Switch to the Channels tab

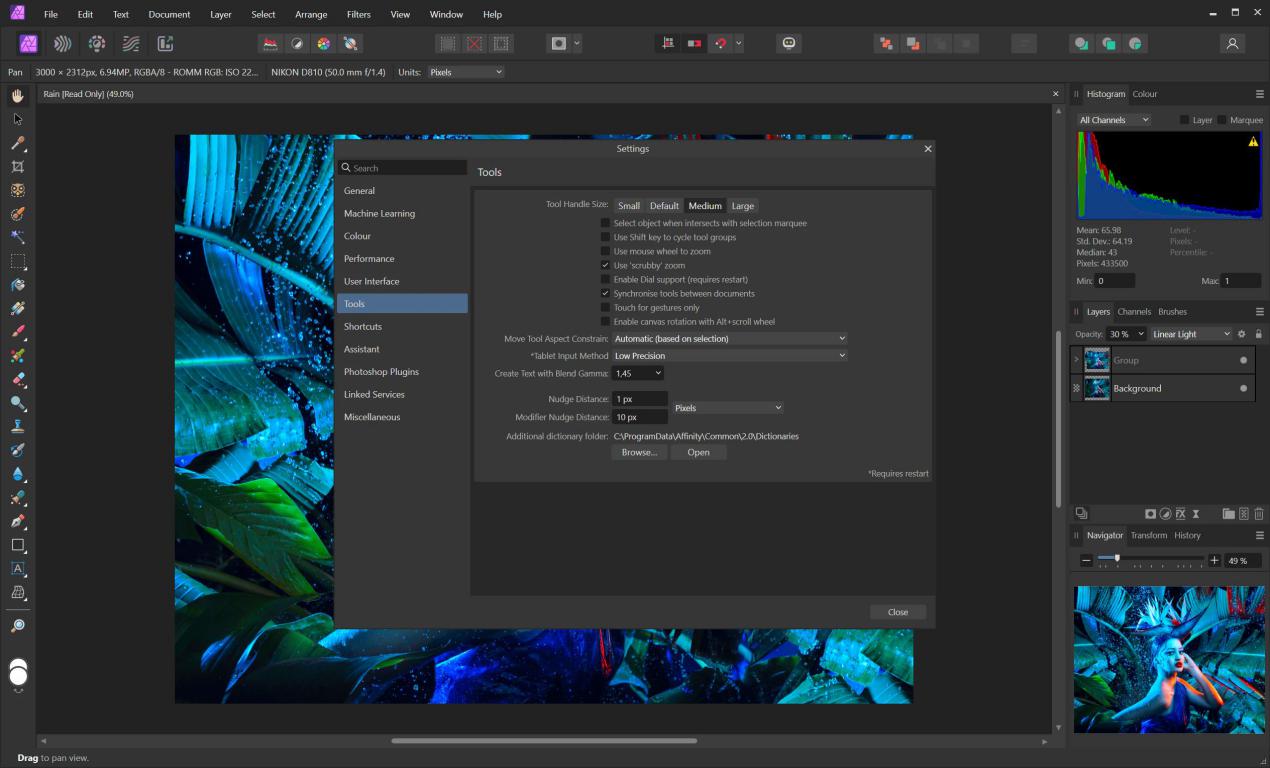pos(1134,312)
